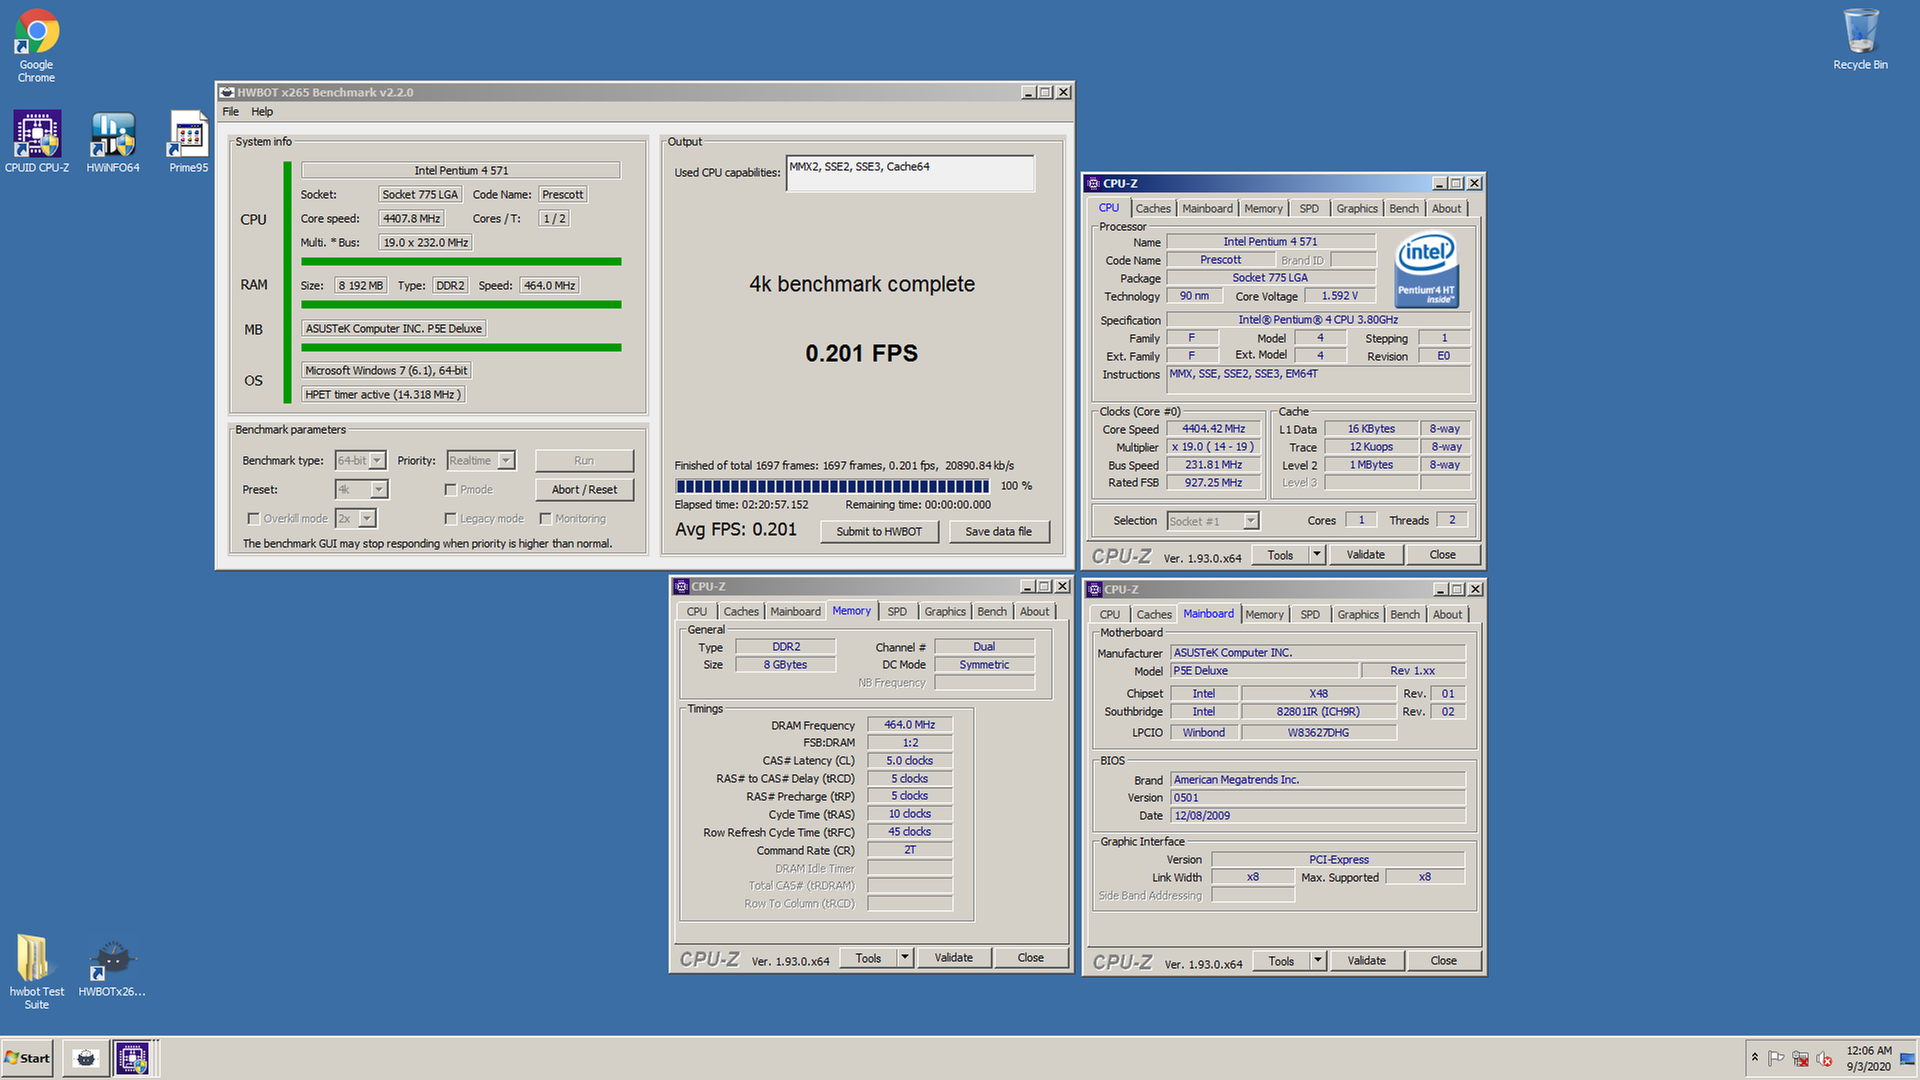Click BIOS Version 0501 value

(x=1318, y=798)
